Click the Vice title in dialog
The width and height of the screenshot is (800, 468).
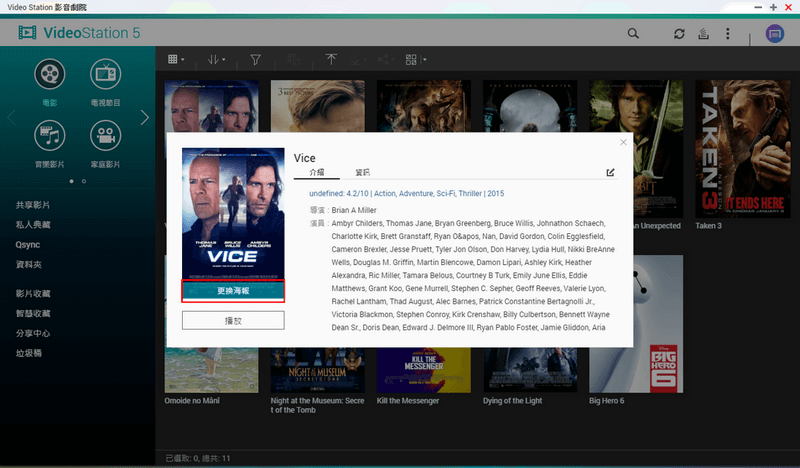(305, 158)
